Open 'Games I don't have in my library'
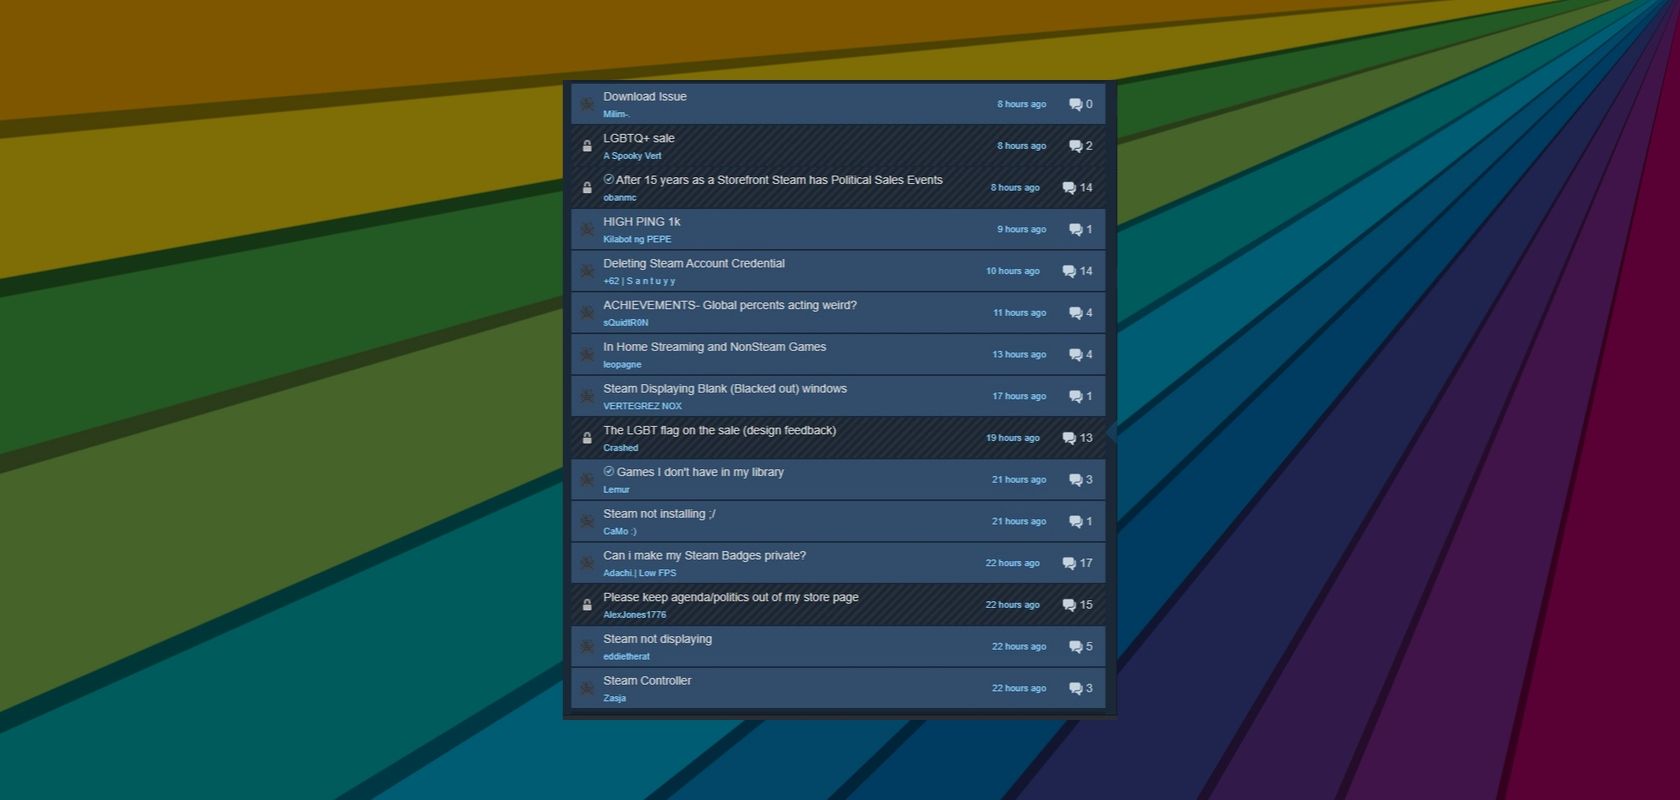 (x=700, y=472)
